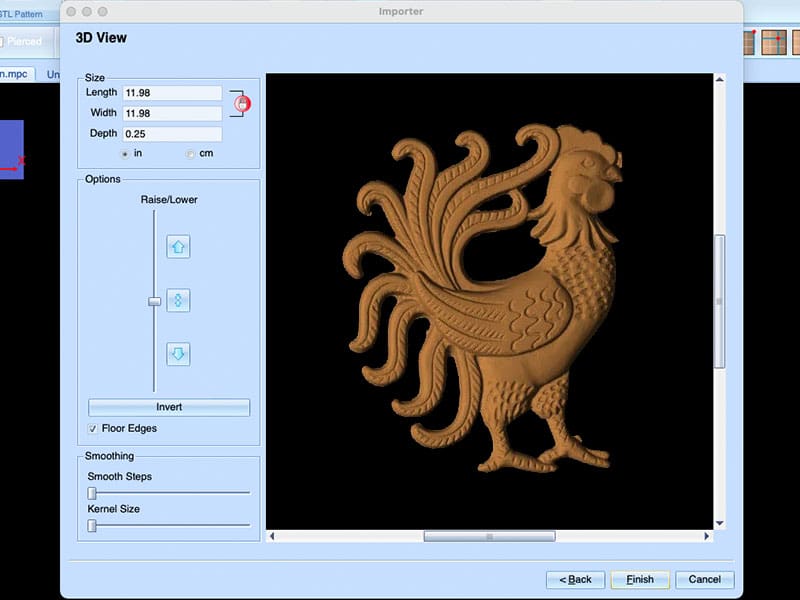Select the center origin anchor icon in the toolbar

[774, 42]
